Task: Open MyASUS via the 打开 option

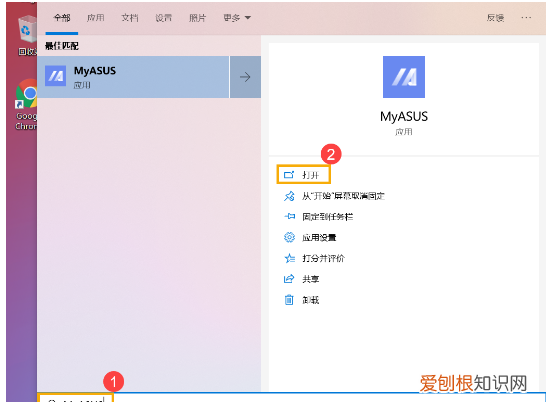Action: pos(304,175)
